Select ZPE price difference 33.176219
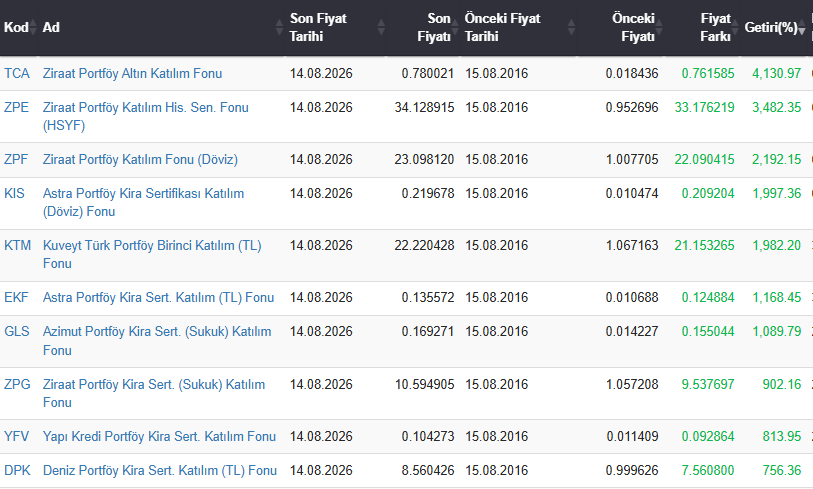813x489 pixels. click(x=704, y=107)
